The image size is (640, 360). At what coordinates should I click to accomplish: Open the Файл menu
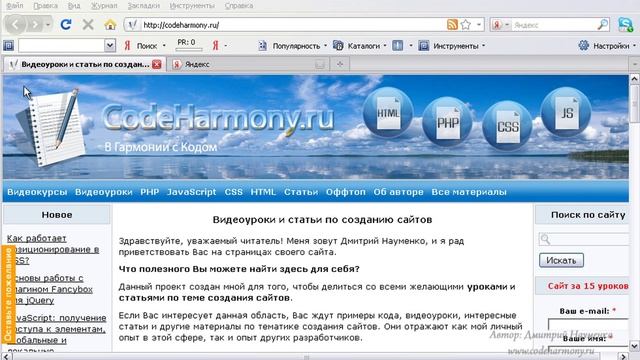pos(15,6)
